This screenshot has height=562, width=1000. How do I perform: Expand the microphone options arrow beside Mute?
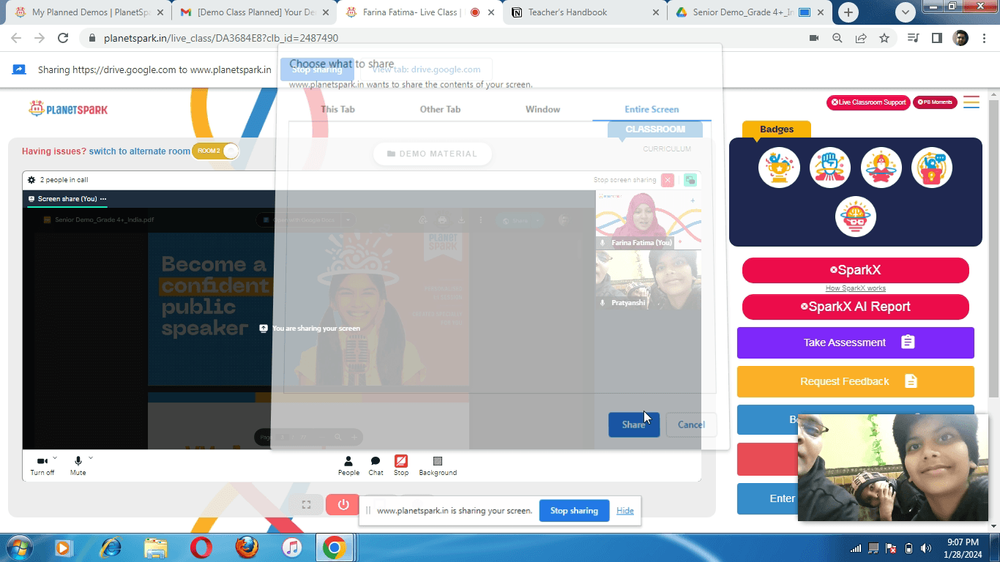91,457
